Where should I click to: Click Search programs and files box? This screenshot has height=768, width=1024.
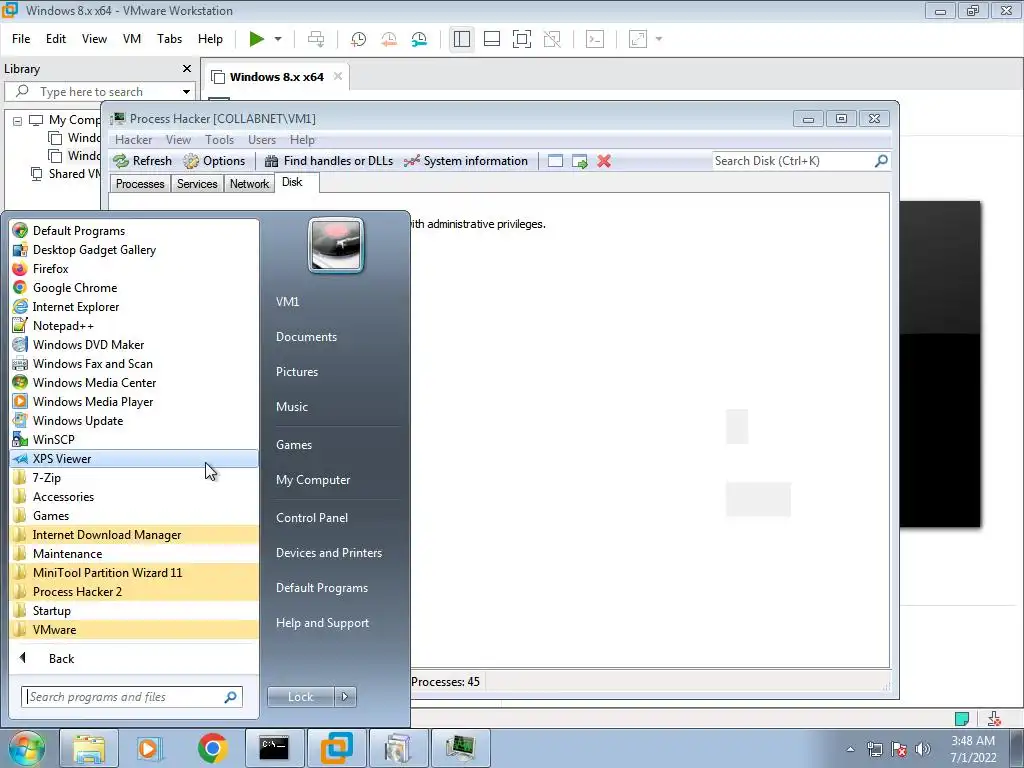click(131, 697)
